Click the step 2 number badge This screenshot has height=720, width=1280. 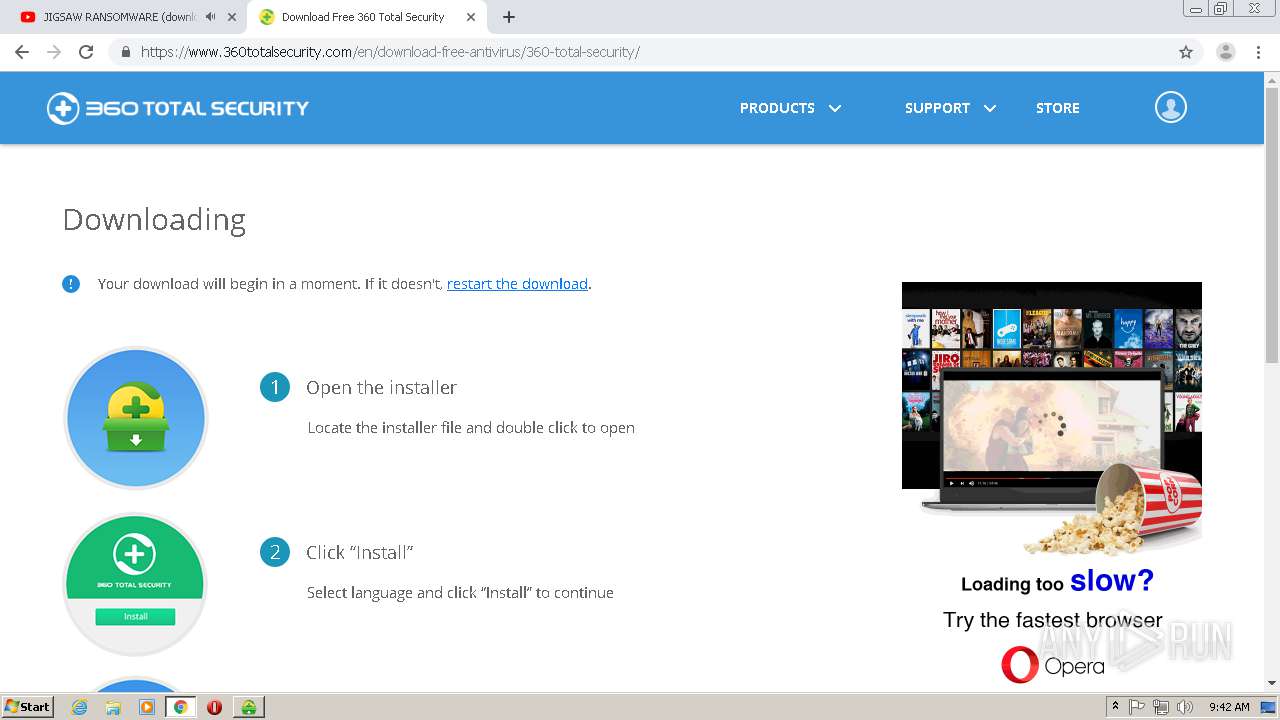coord(275,552)
